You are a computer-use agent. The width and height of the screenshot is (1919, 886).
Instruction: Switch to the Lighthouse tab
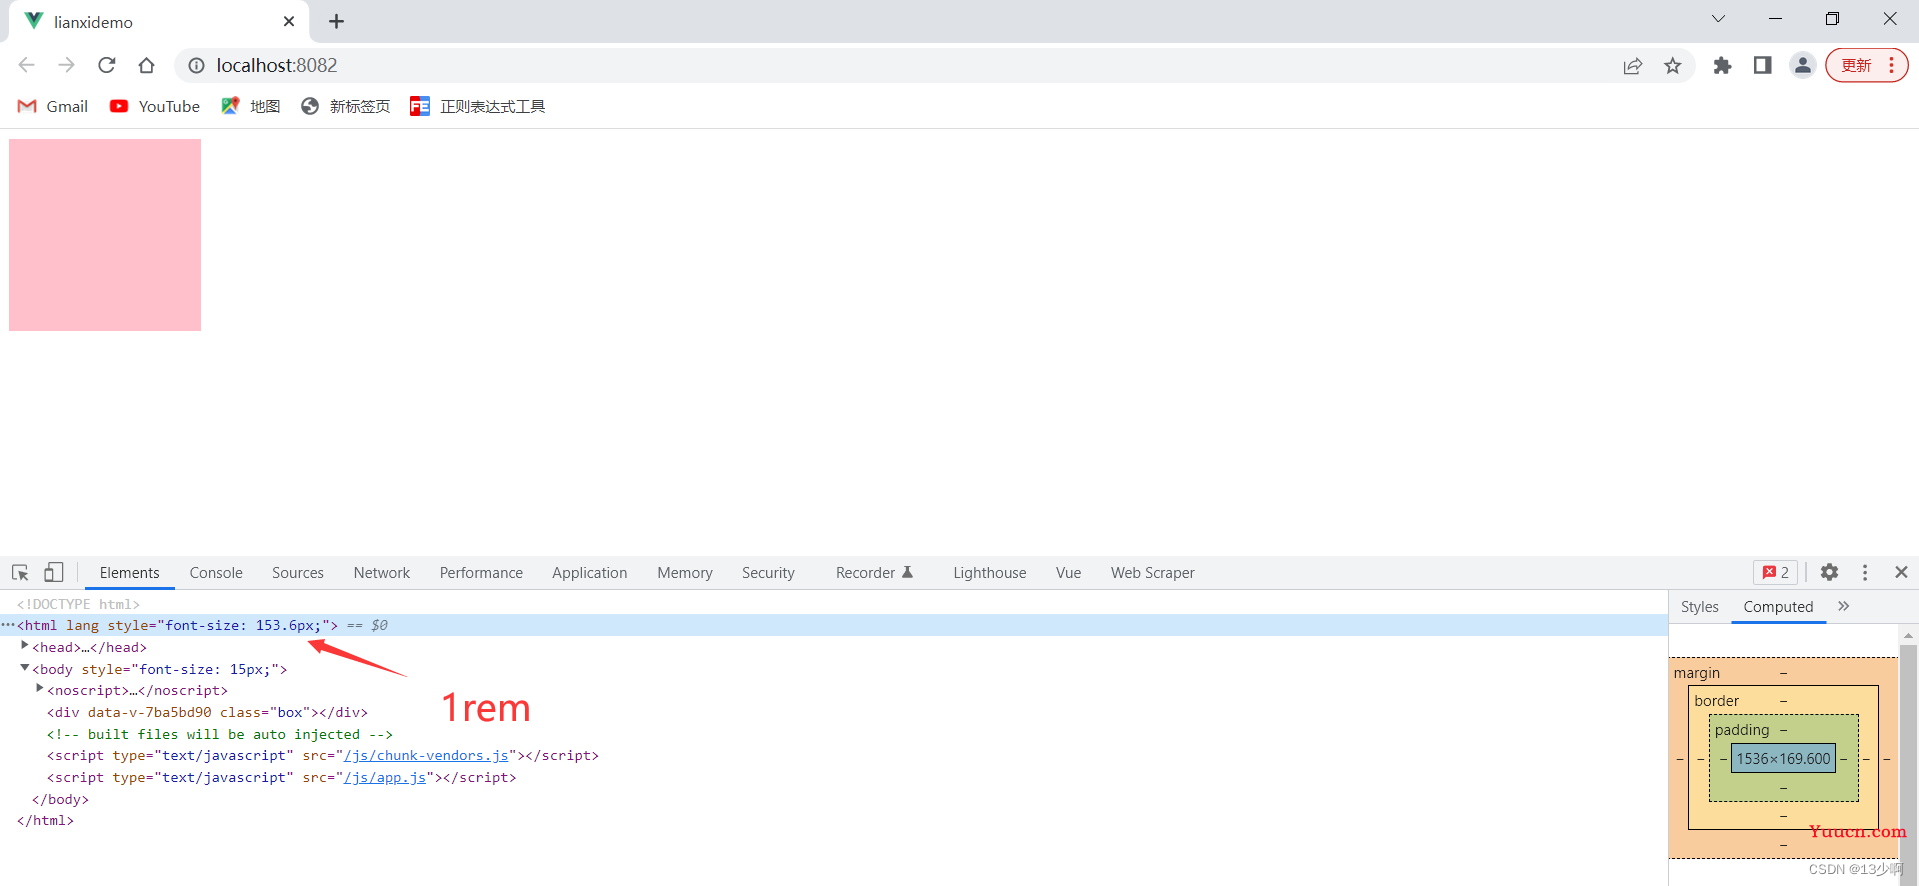990,573
